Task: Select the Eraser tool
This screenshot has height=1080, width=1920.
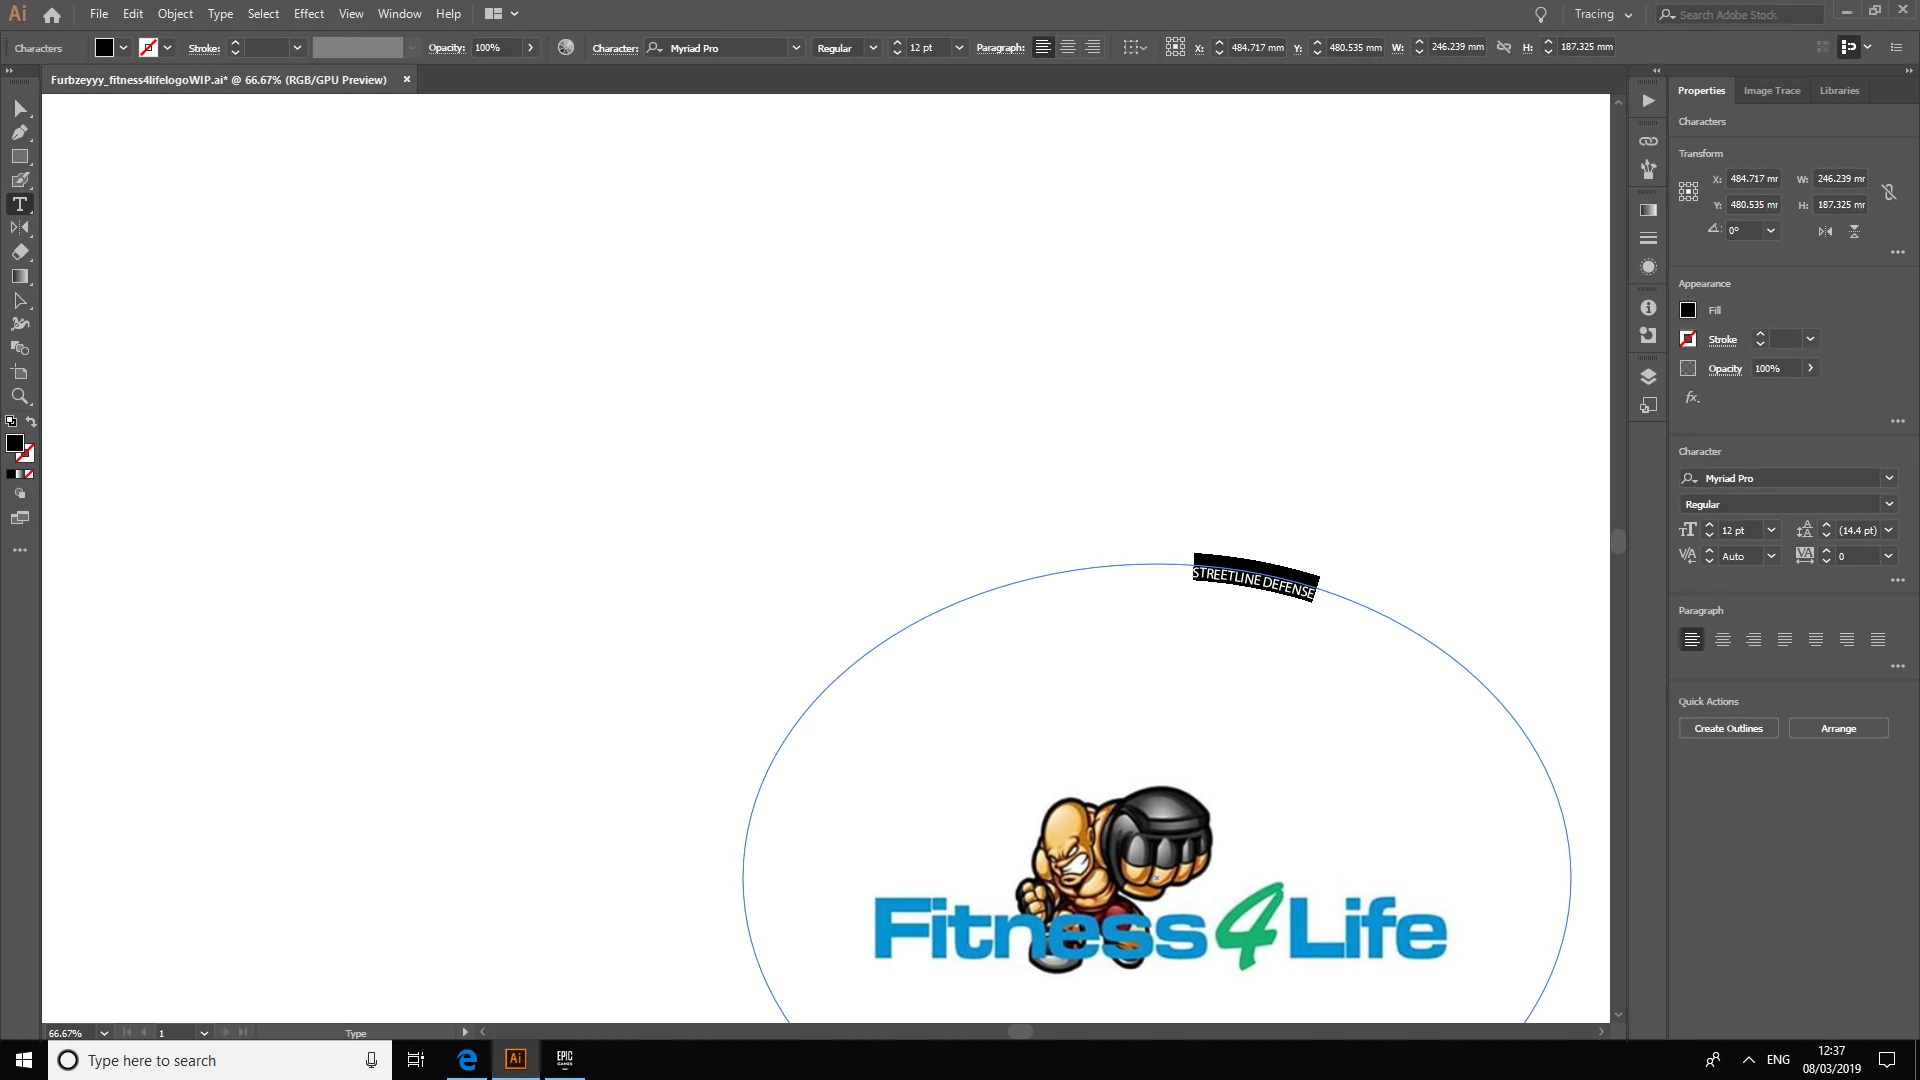Action: [x=20, y=252]
